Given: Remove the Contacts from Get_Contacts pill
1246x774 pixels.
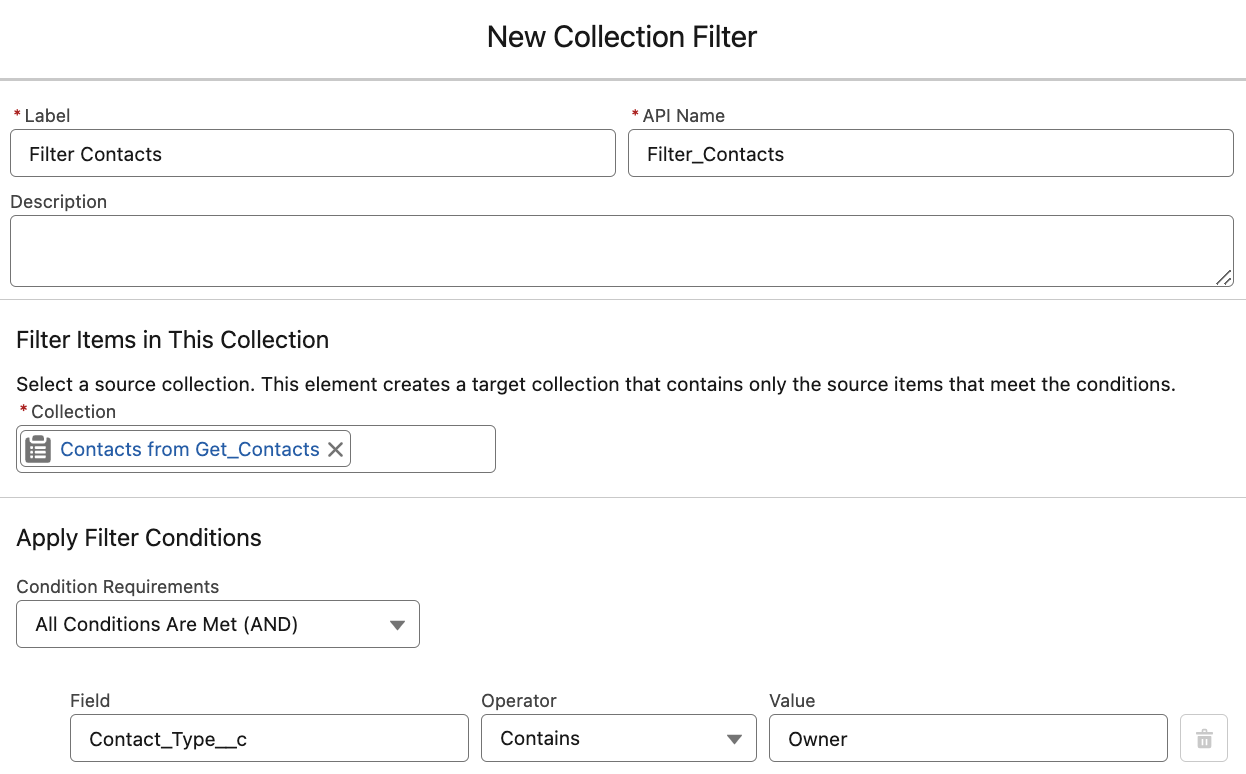Looking at the screenshot, I should tap(336, 450).
